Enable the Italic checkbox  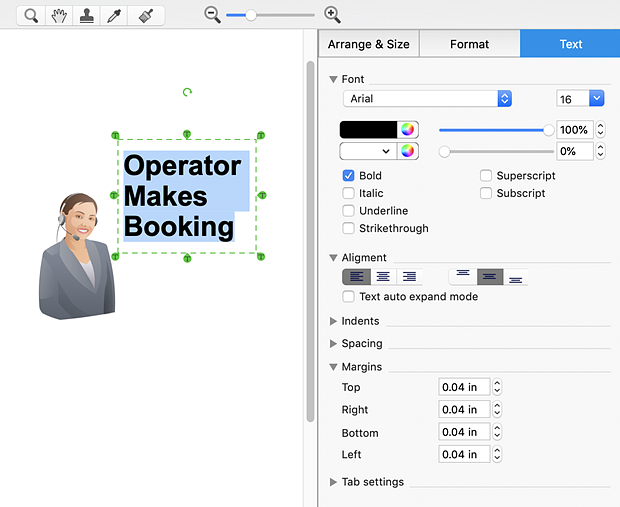[348, 194]
